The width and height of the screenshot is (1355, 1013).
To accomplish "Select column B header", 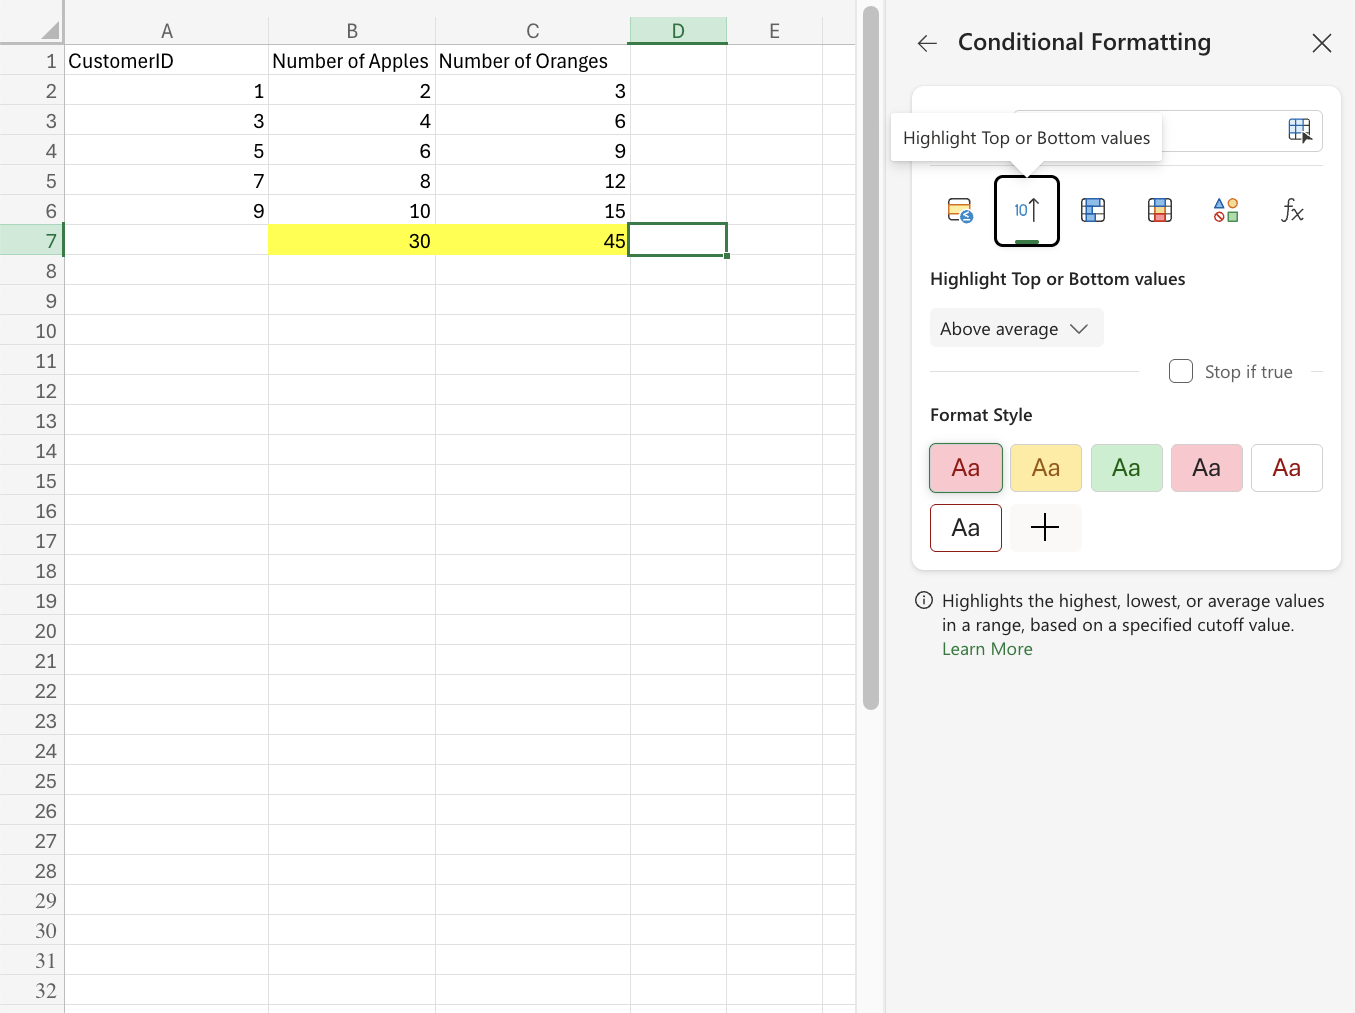I will click(x=352, y=31).
